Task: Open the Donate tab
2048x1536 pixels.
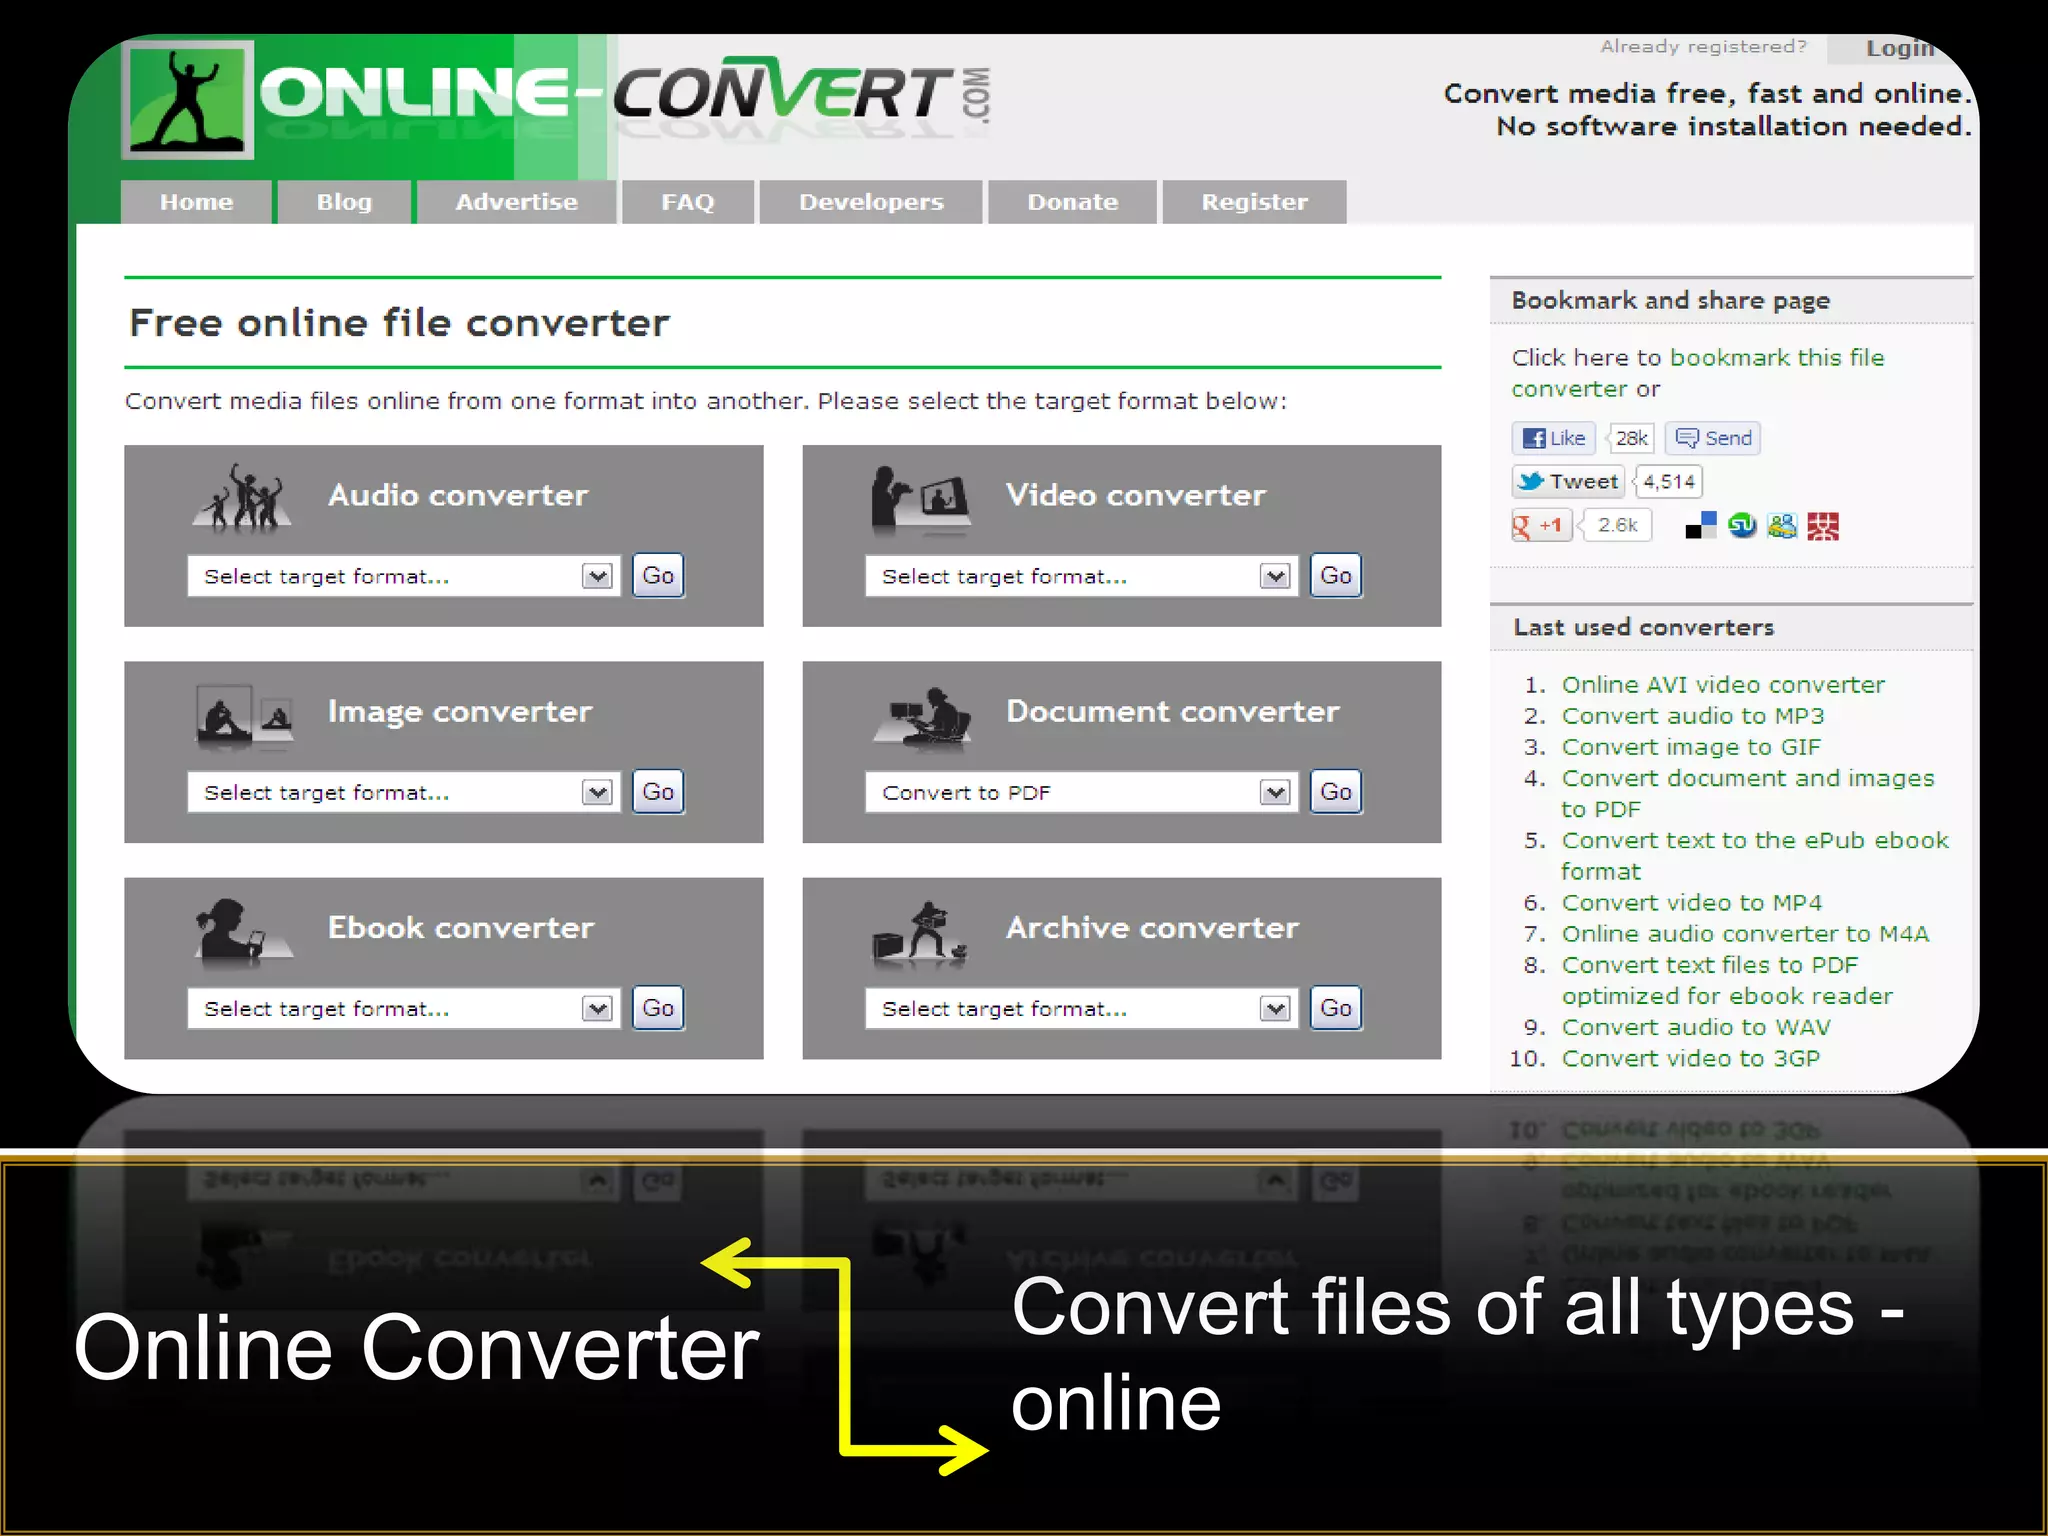Action: [x=1073, y=202]
